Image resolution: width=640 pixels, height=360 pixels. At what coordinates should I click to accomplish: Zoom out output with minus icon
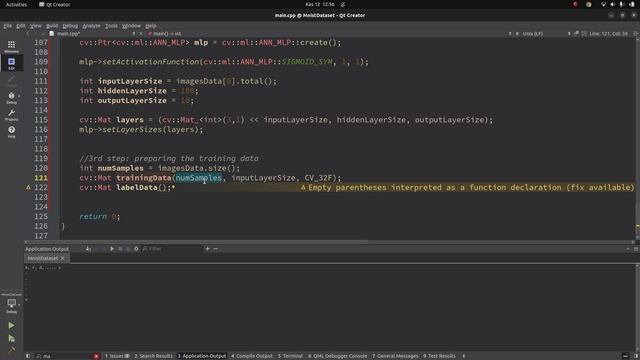point(216,249)
